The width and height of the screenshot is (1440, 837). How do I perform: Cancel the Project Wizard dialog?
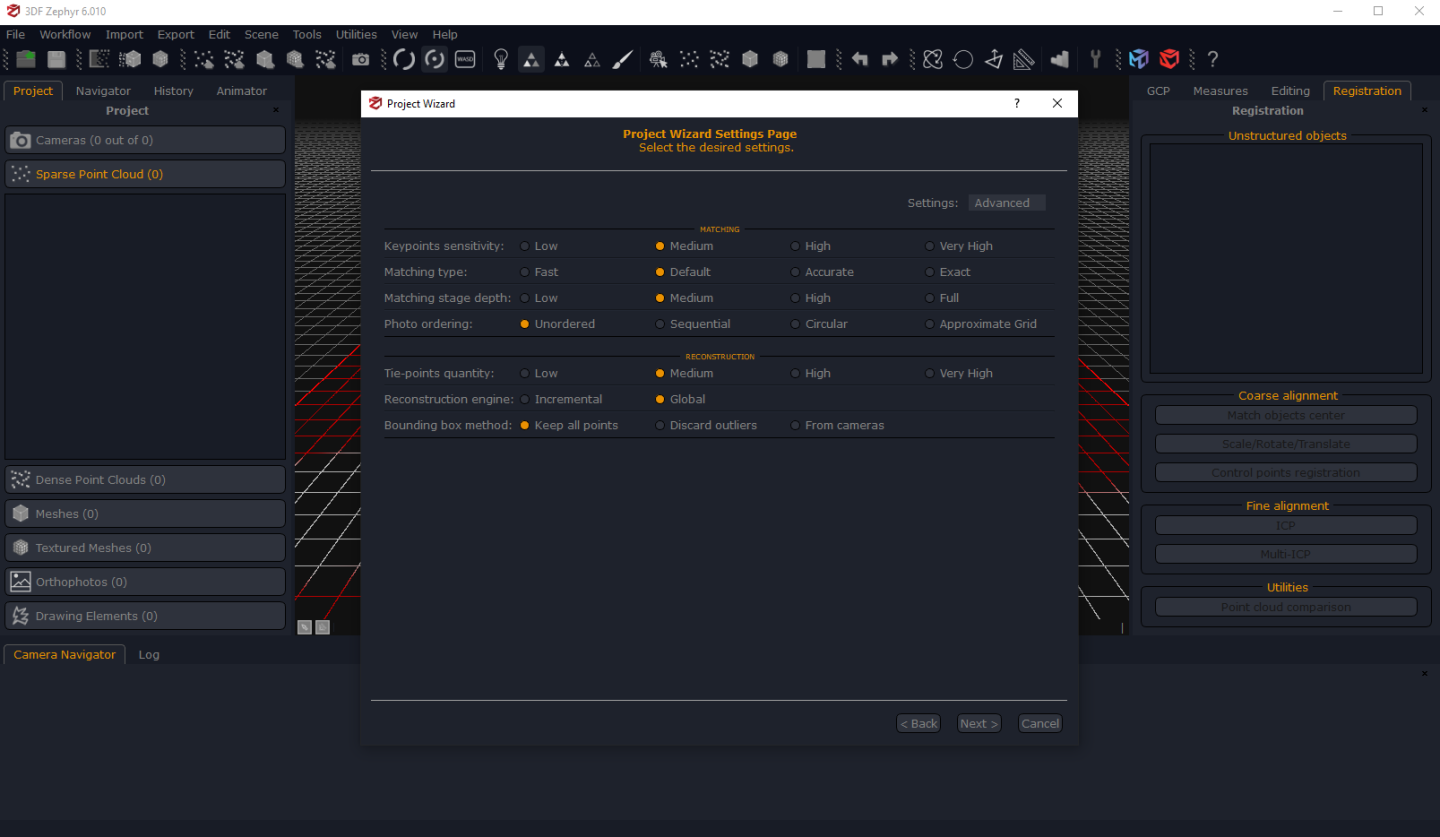click(x=1040, y=723)
